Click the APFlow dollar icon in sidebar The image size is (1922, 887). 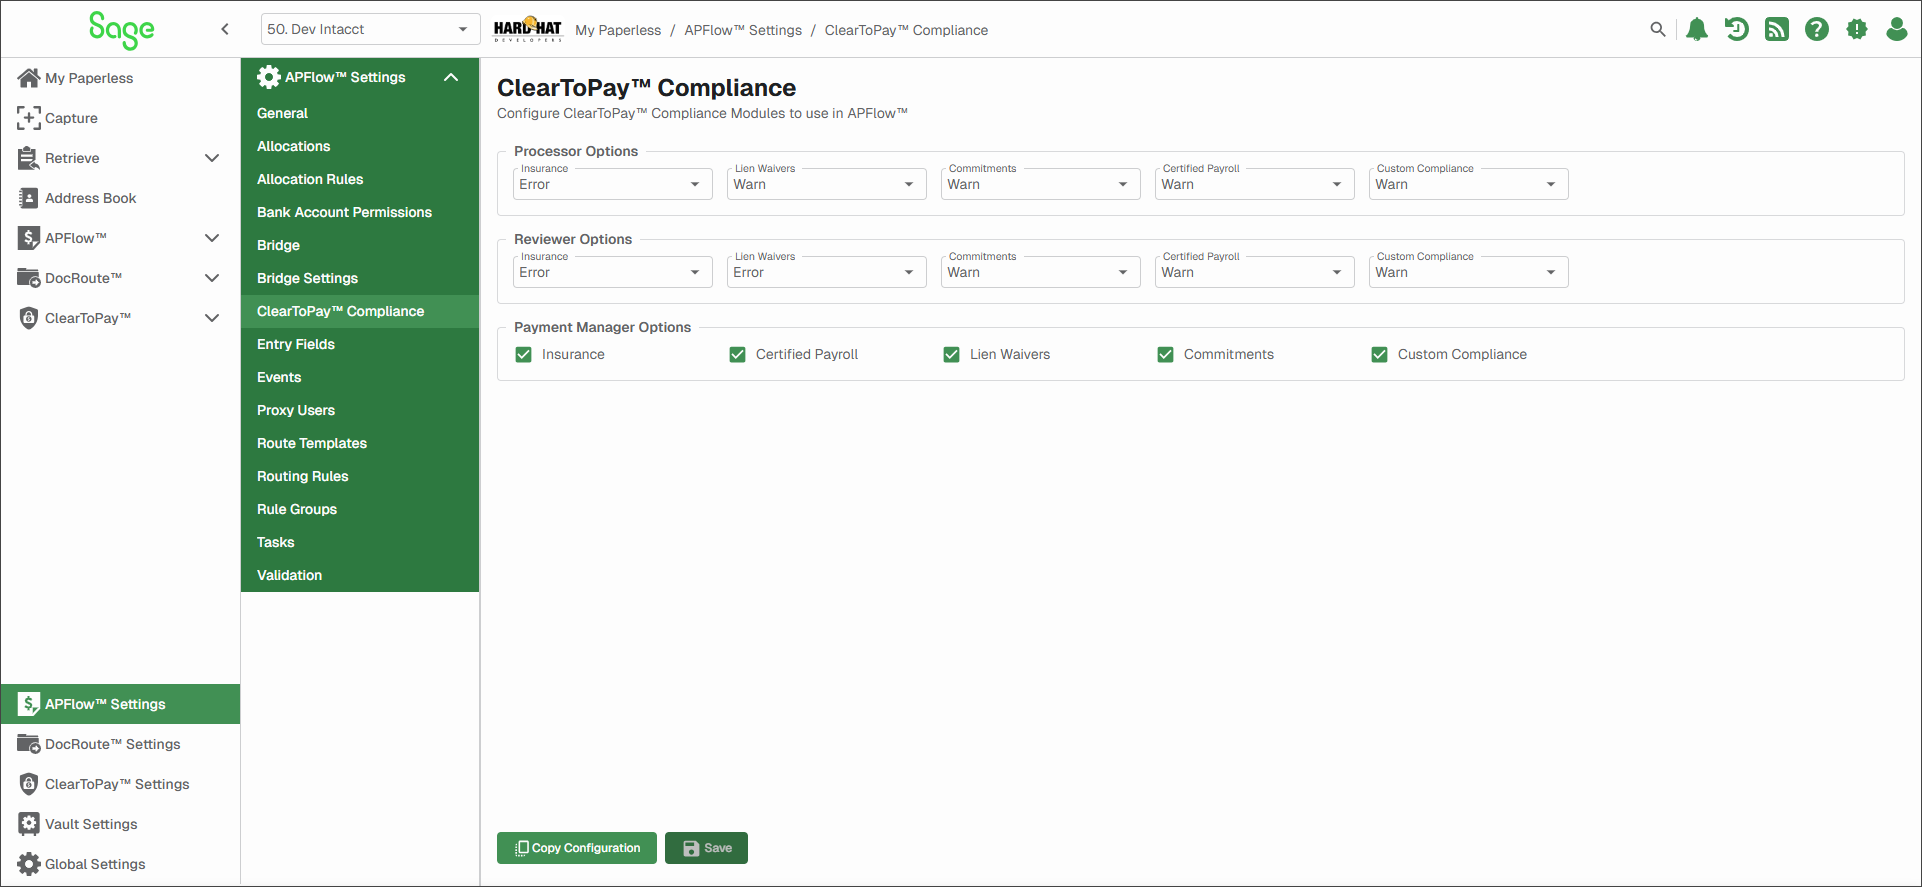[29, 238]
